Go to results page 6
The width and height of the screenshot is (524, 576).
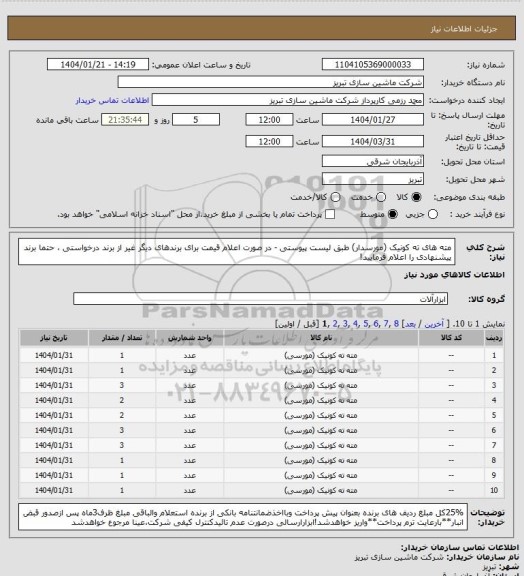click(376, 324)
